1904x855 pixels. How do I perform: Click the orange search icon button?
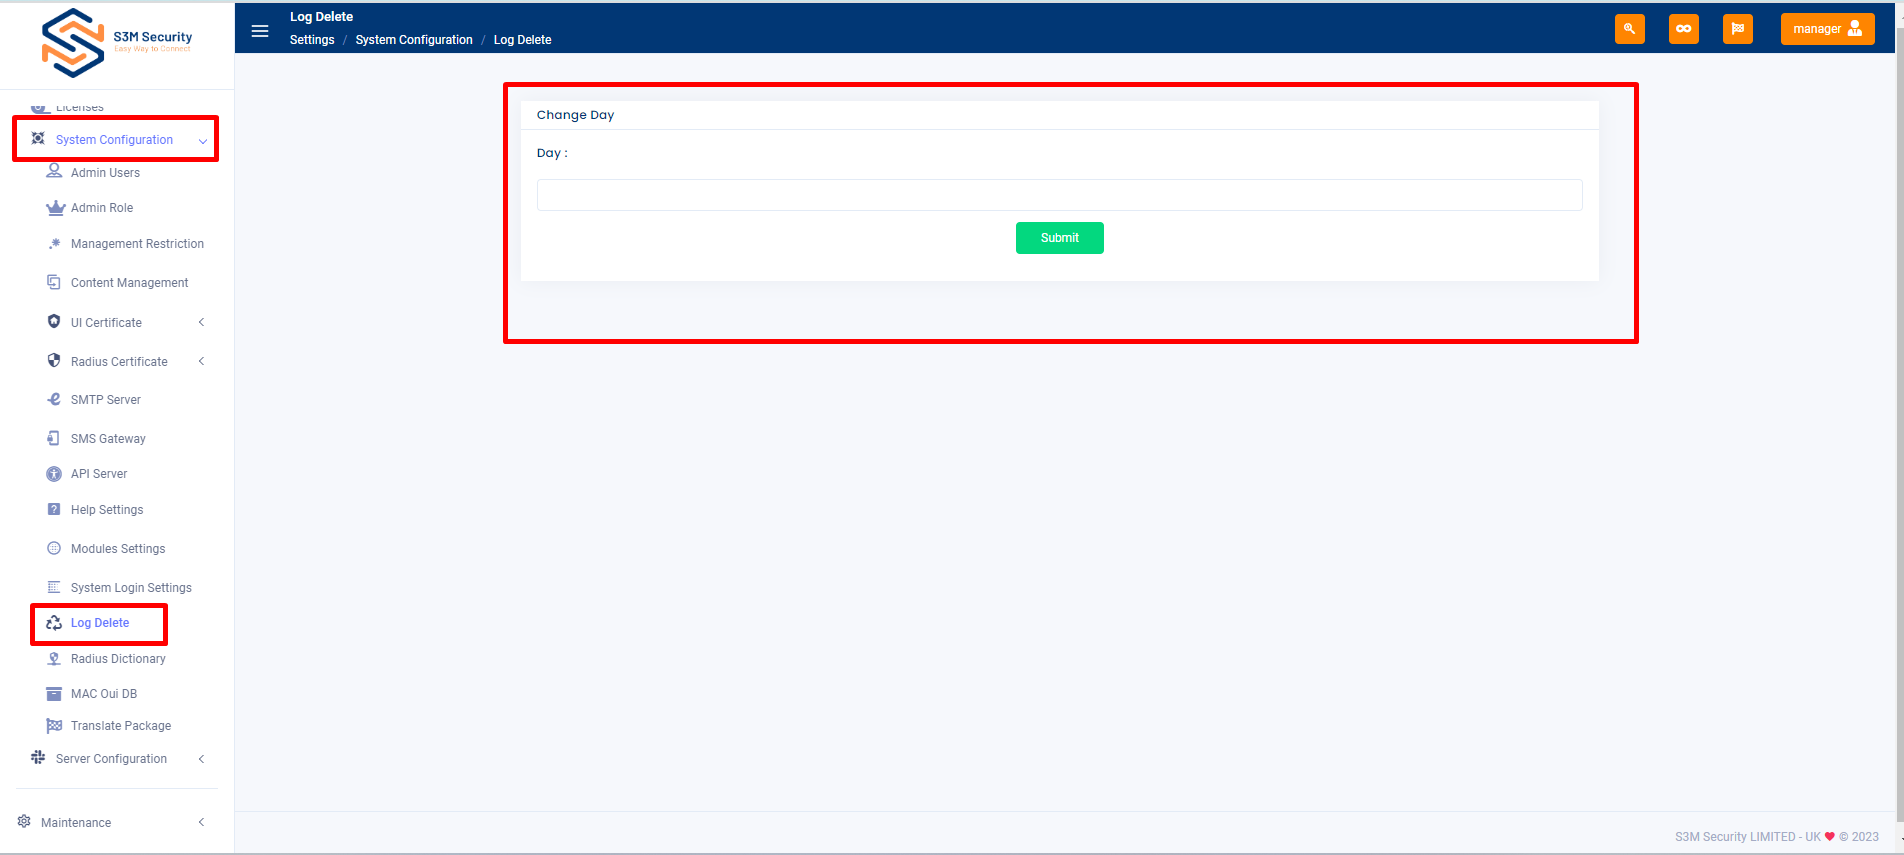pos(1630,29)
